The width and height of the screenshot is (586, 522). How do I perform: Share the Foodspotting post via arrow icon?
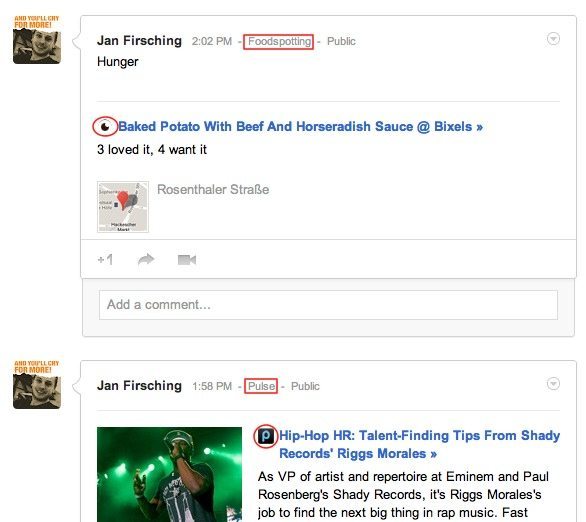[146, 259]
